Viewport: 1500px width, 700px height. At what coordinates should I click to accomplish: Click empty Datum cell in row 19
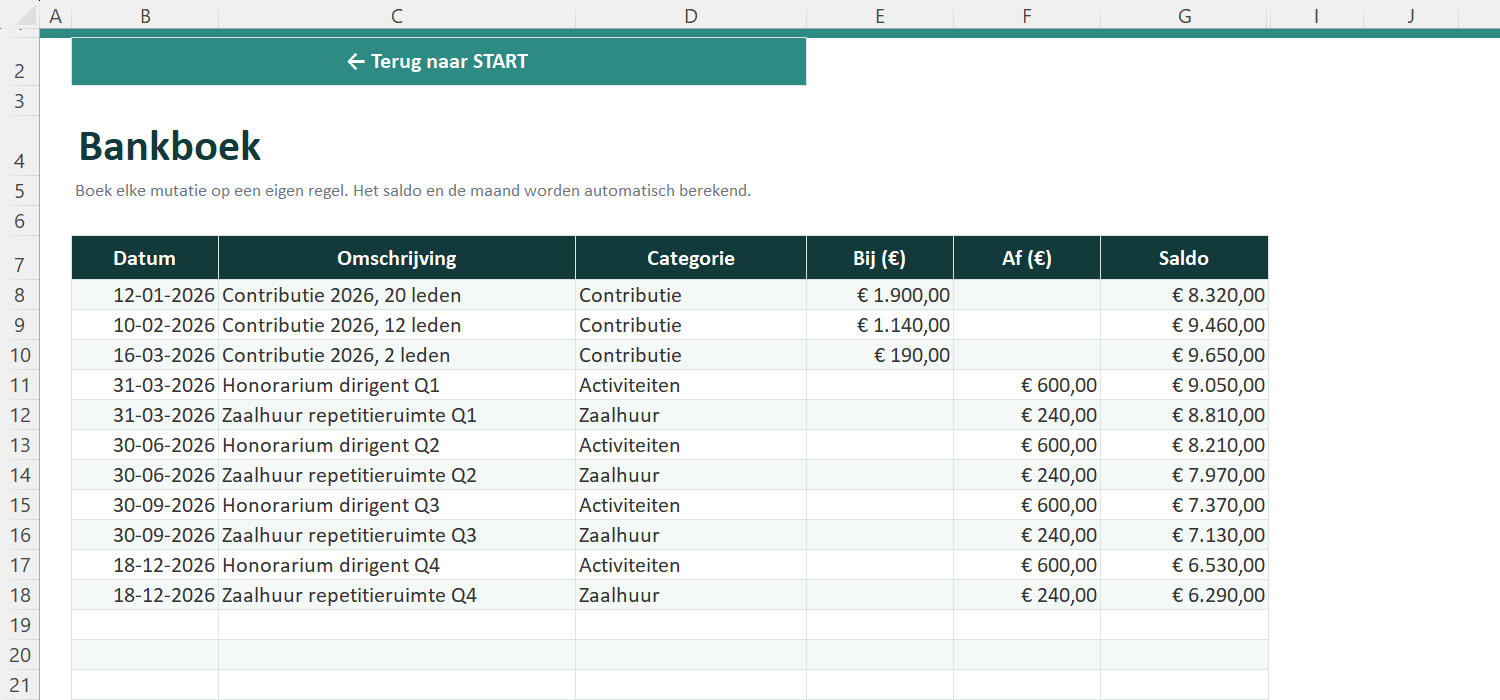[x=145, y=625]
